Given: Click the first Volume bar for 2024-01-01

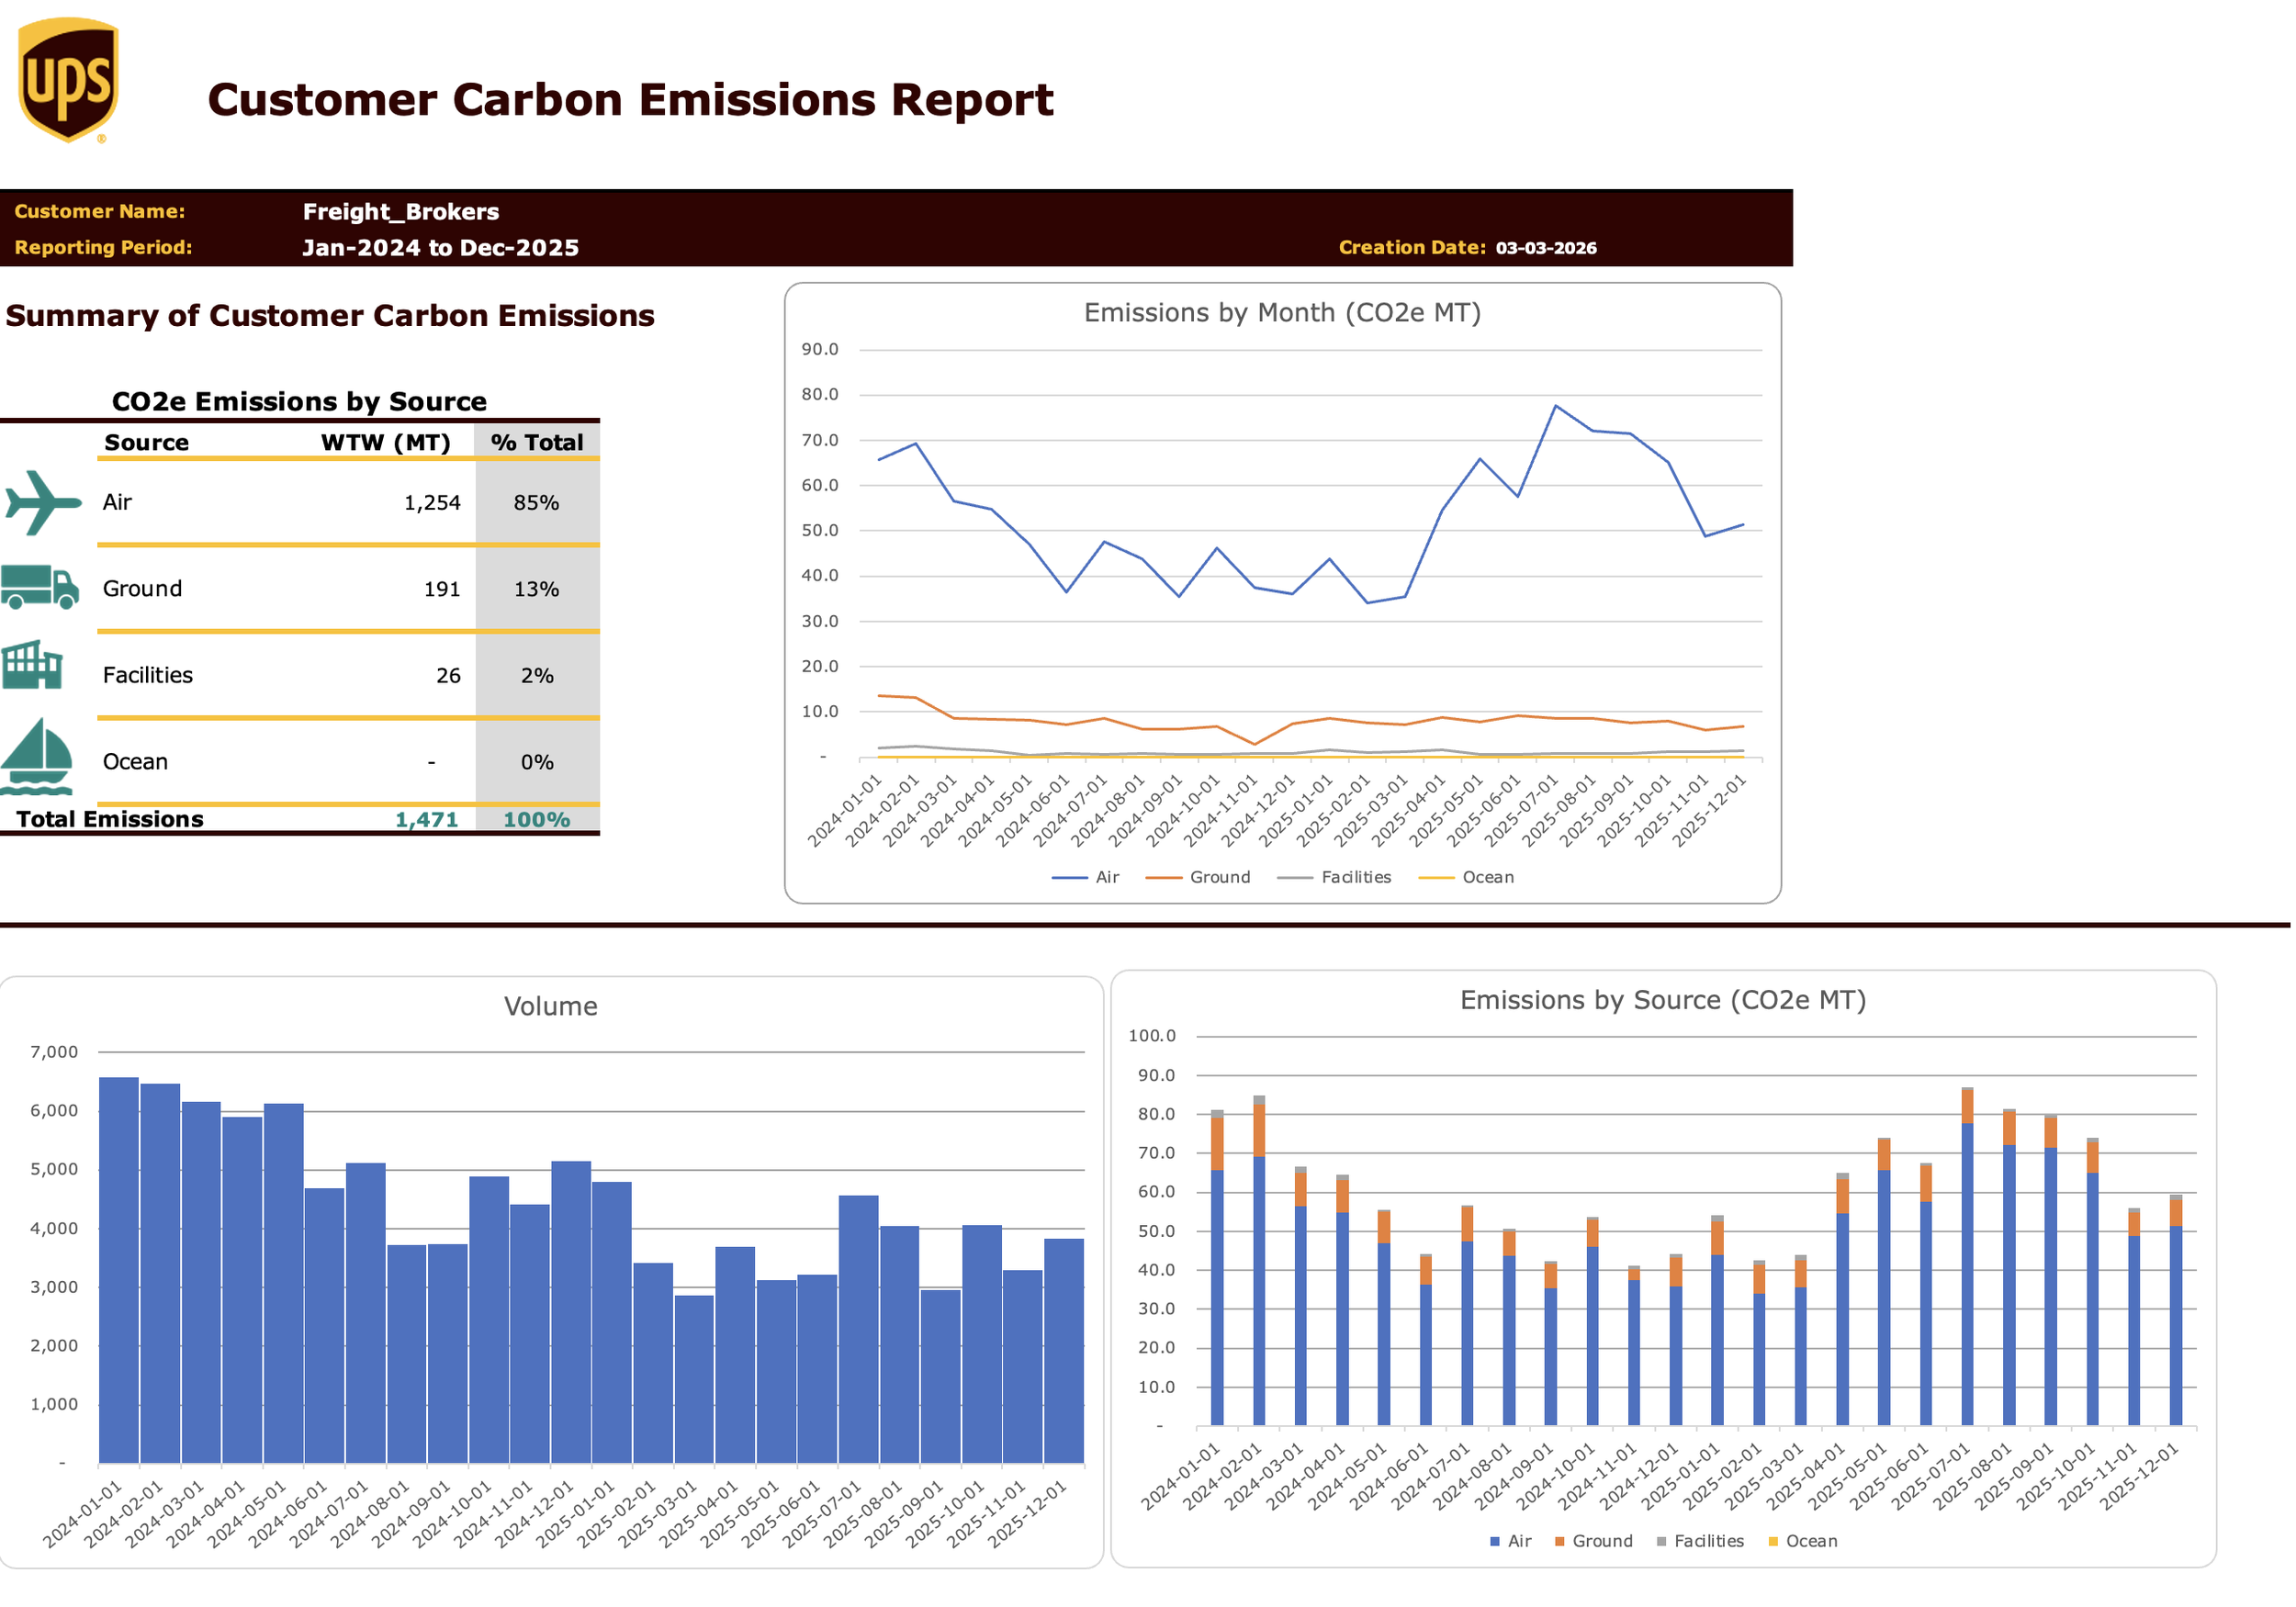Looking at the screenshot, I should tap(119, 1270).
